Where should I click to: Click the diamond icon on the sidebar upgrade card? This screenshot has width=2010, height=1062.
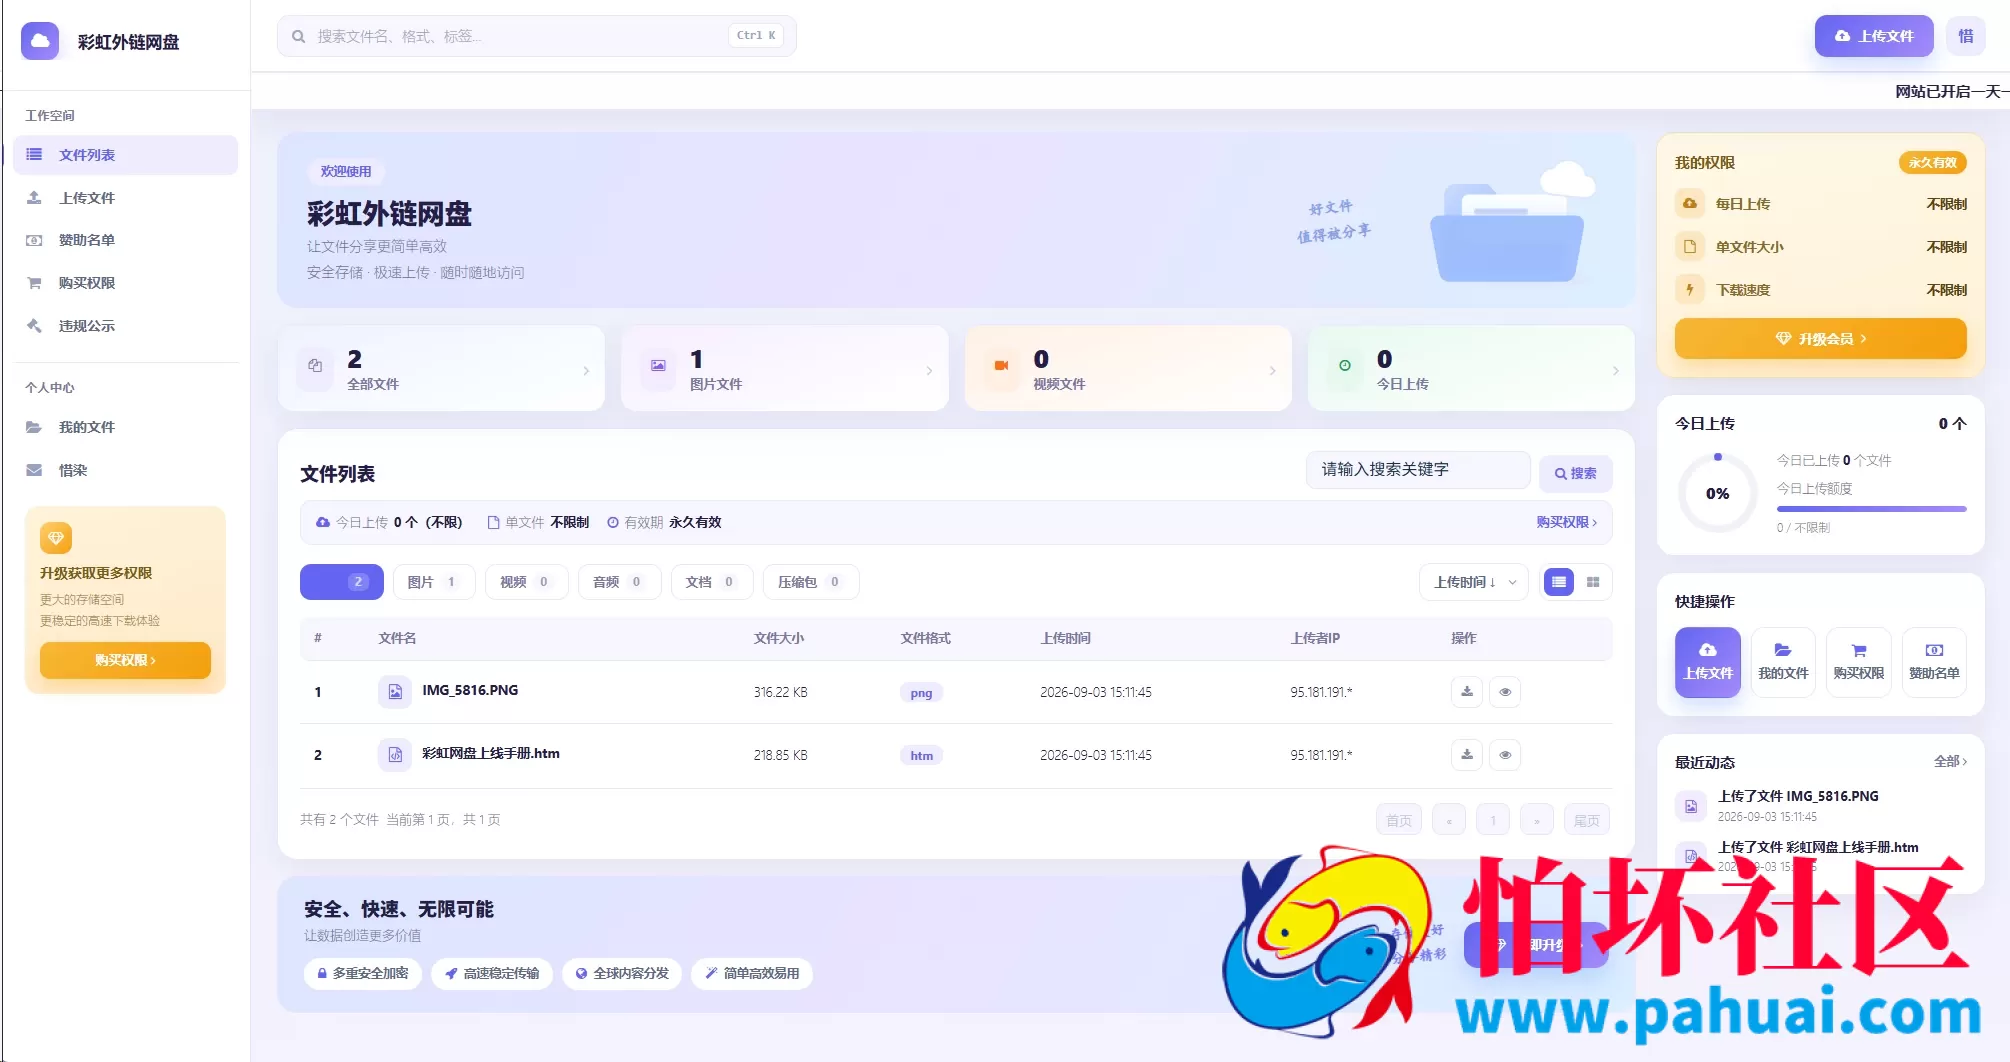(x=56, y=538)
